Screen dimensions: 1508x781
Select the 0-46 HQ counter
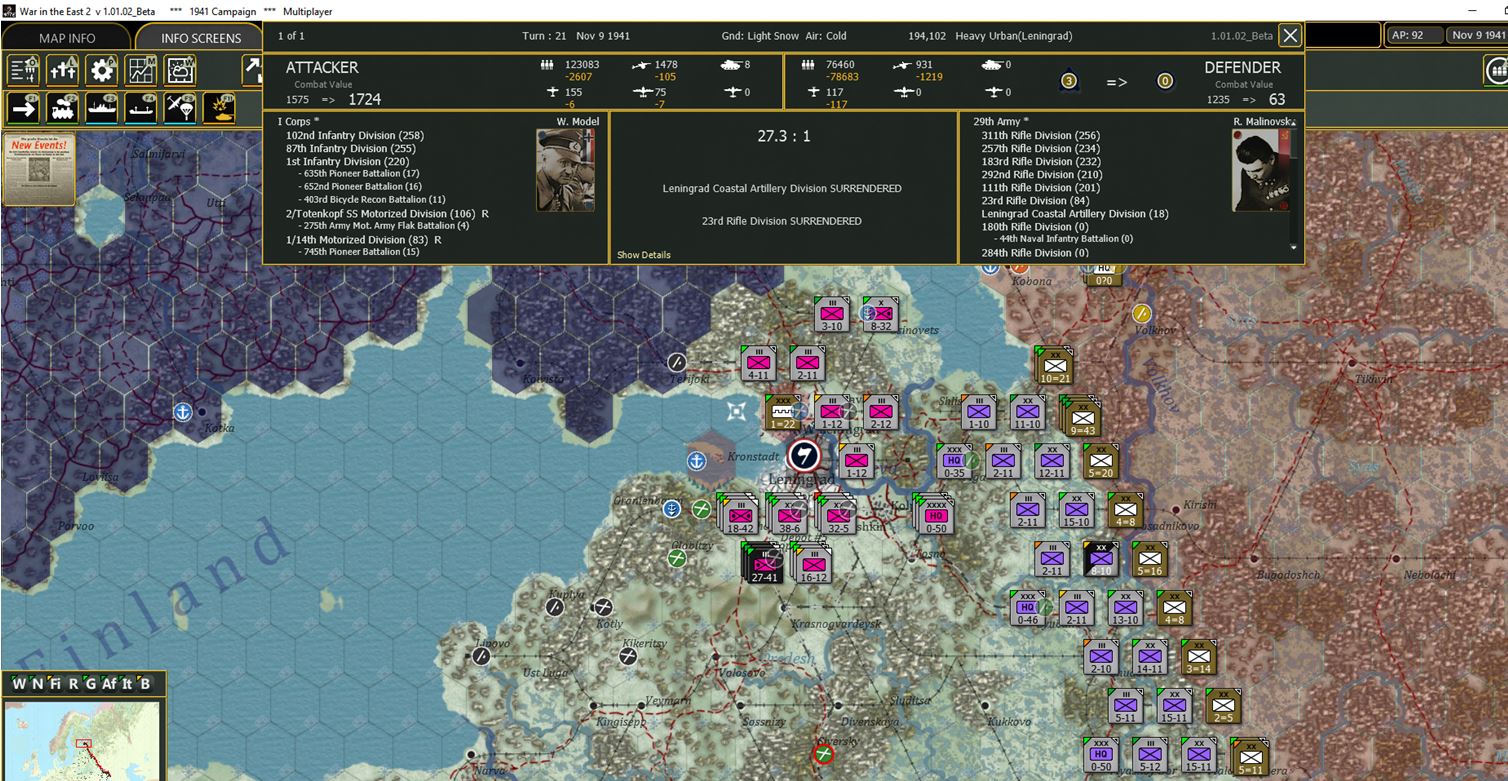1028,608
